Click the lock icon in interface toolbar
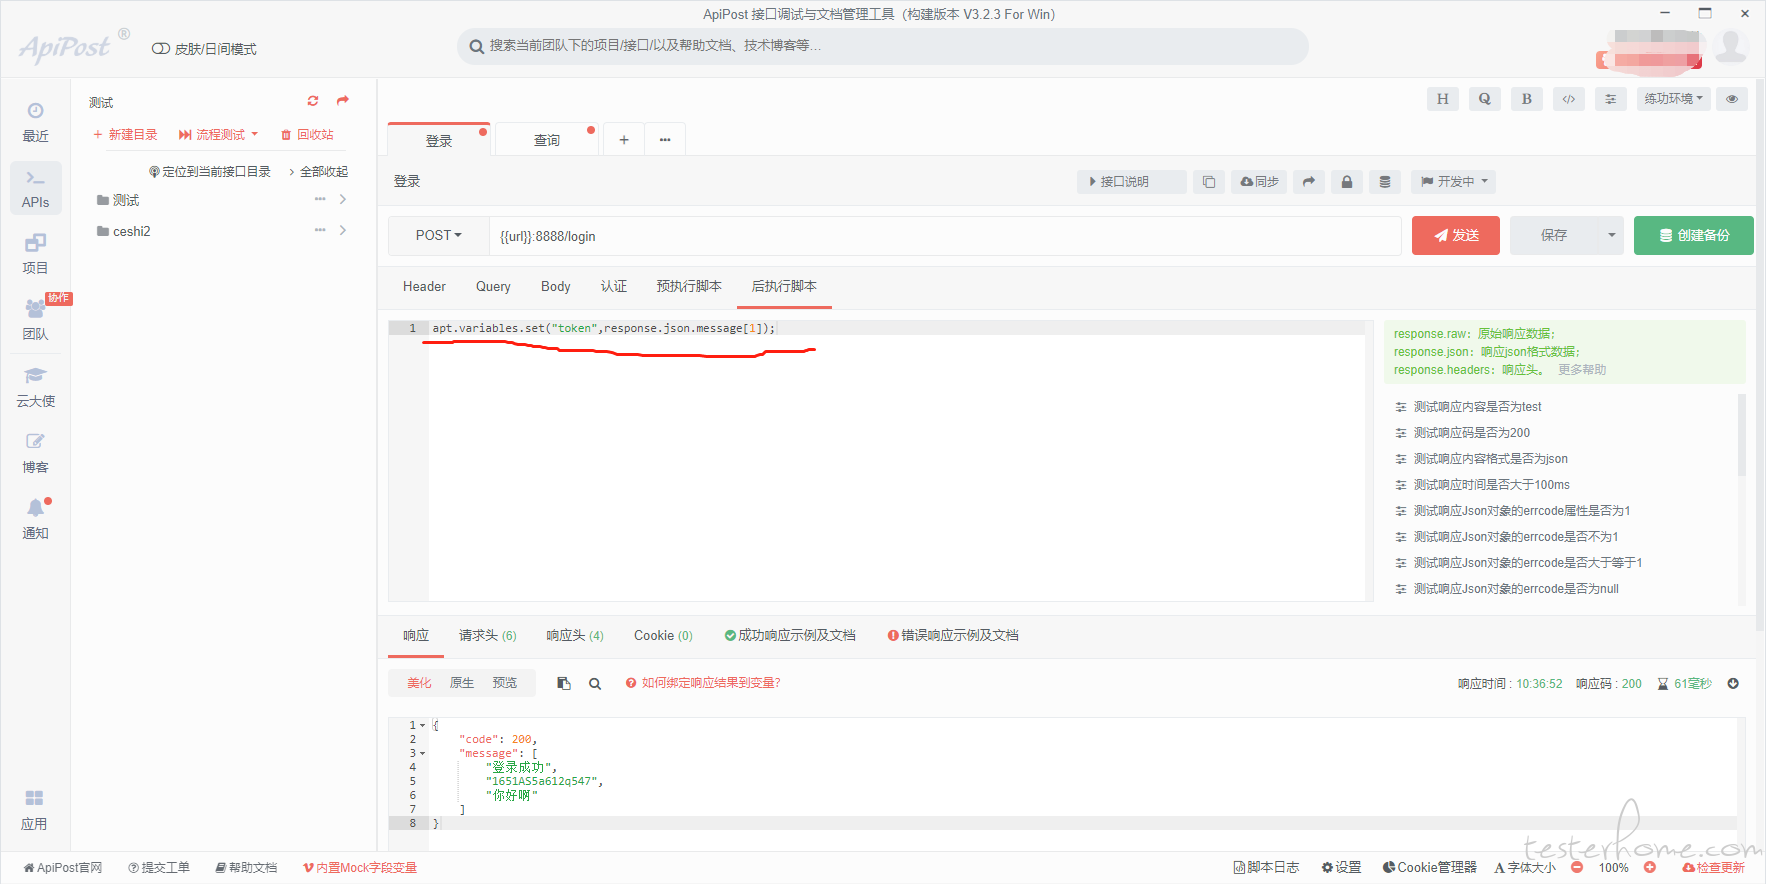 [x=1346, y=182]
